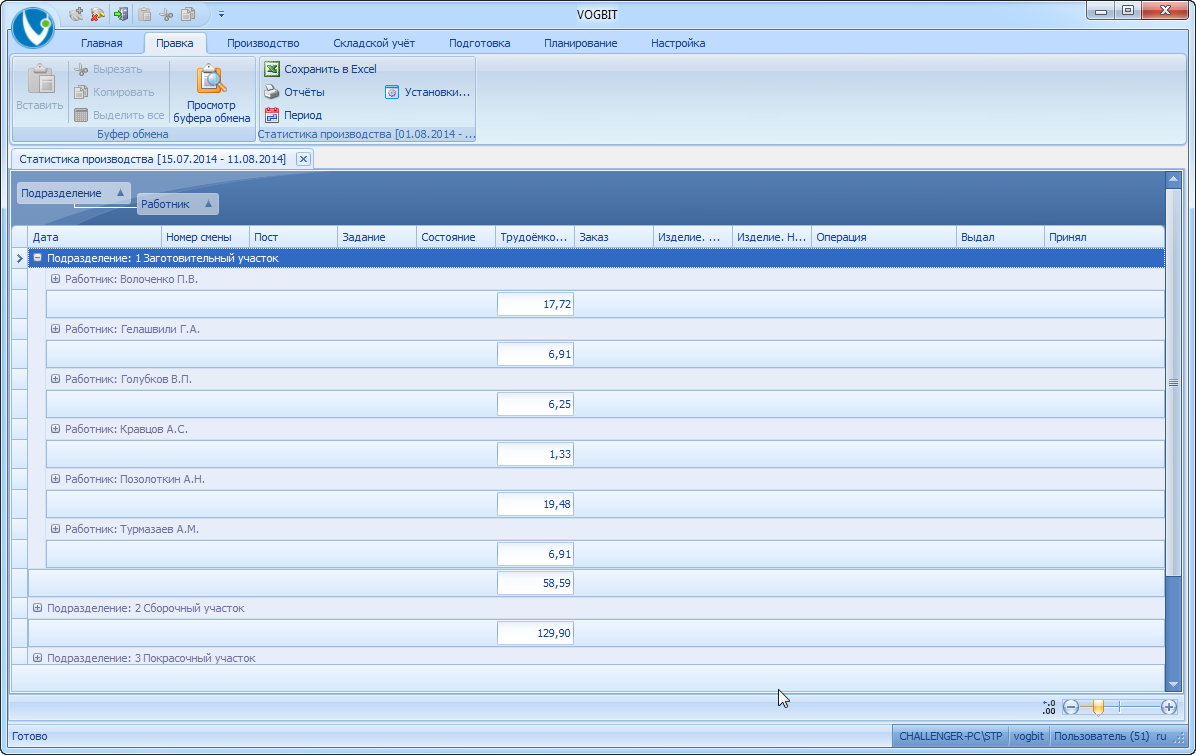Open Просмотр буфера обмена clipboard viewer
1196x755 pixels.
tap(211, 94)
